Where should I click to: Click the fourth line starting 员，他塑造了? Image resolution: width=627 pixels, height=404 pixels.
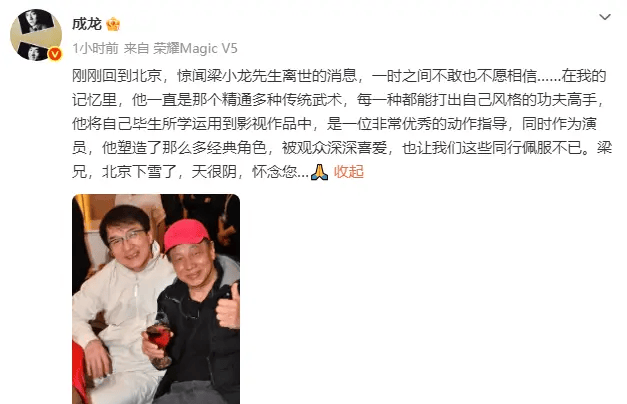[x=342, y=148]
